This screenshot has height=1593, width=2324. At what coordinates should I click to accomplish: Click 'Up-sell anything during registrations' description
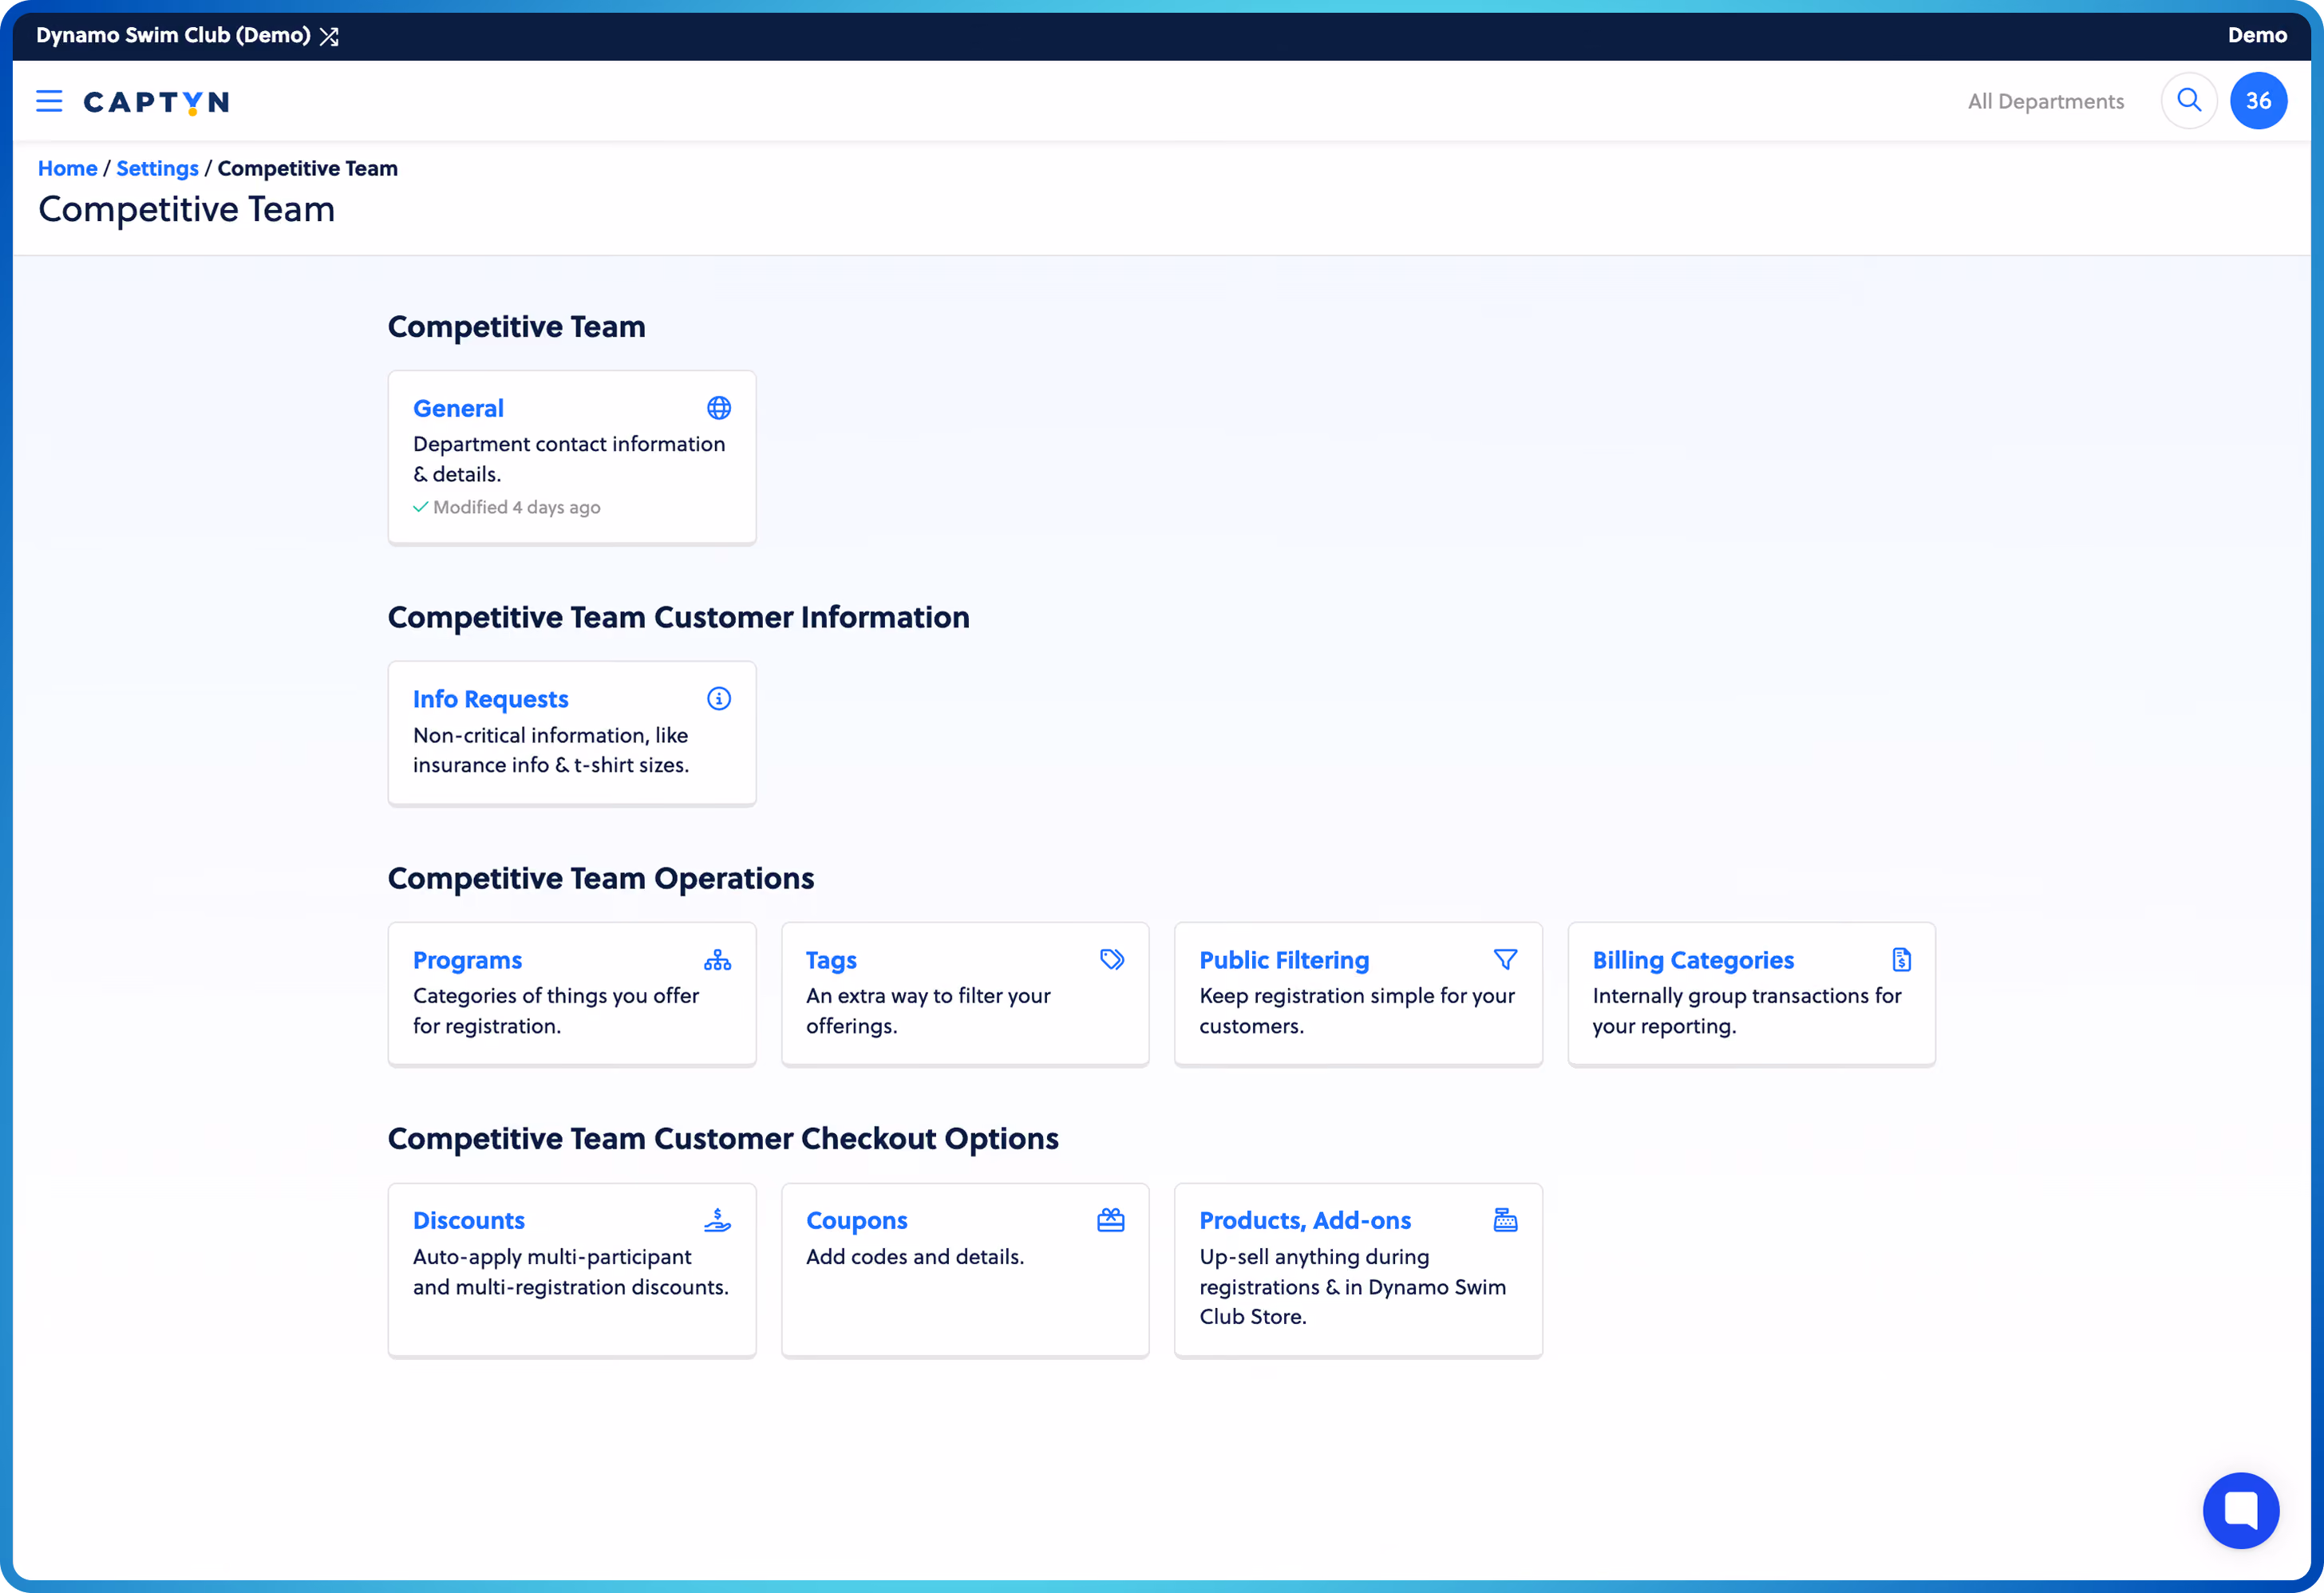[1352, 1287]
